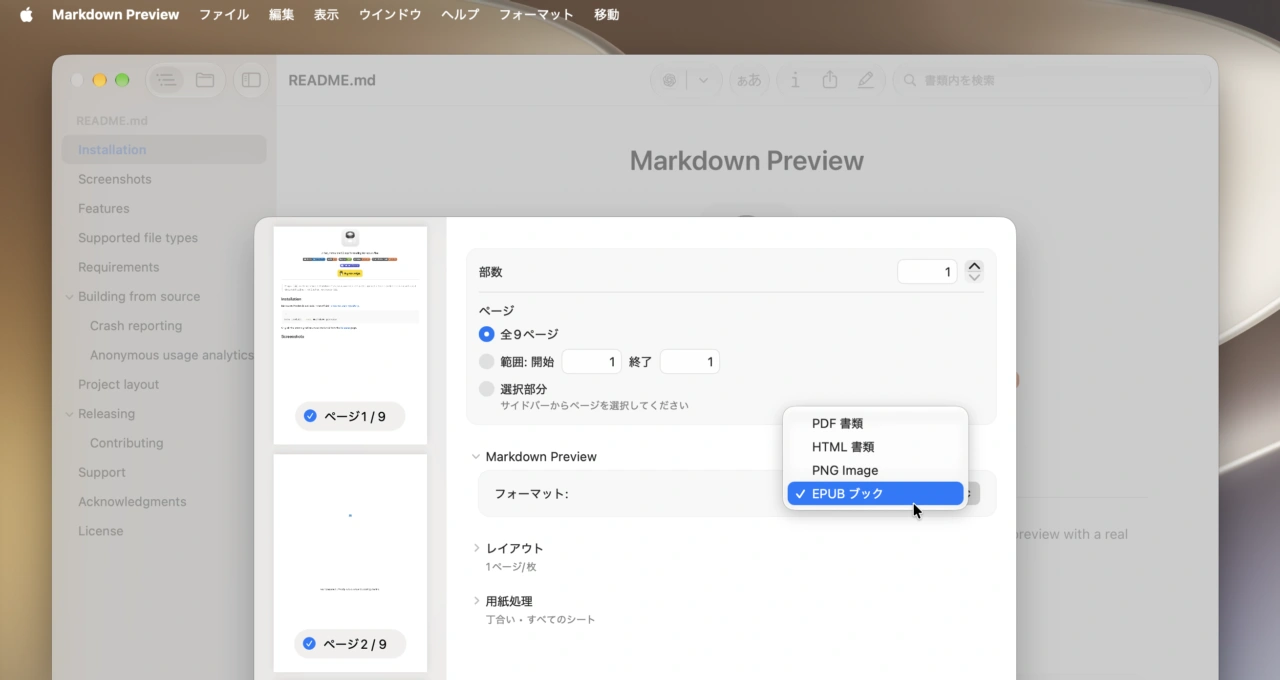Image resolution: width=1280 pixels, height=680 pixels.
Task: Click the folder icon in toolbar
Action: [x=205, y=80]
